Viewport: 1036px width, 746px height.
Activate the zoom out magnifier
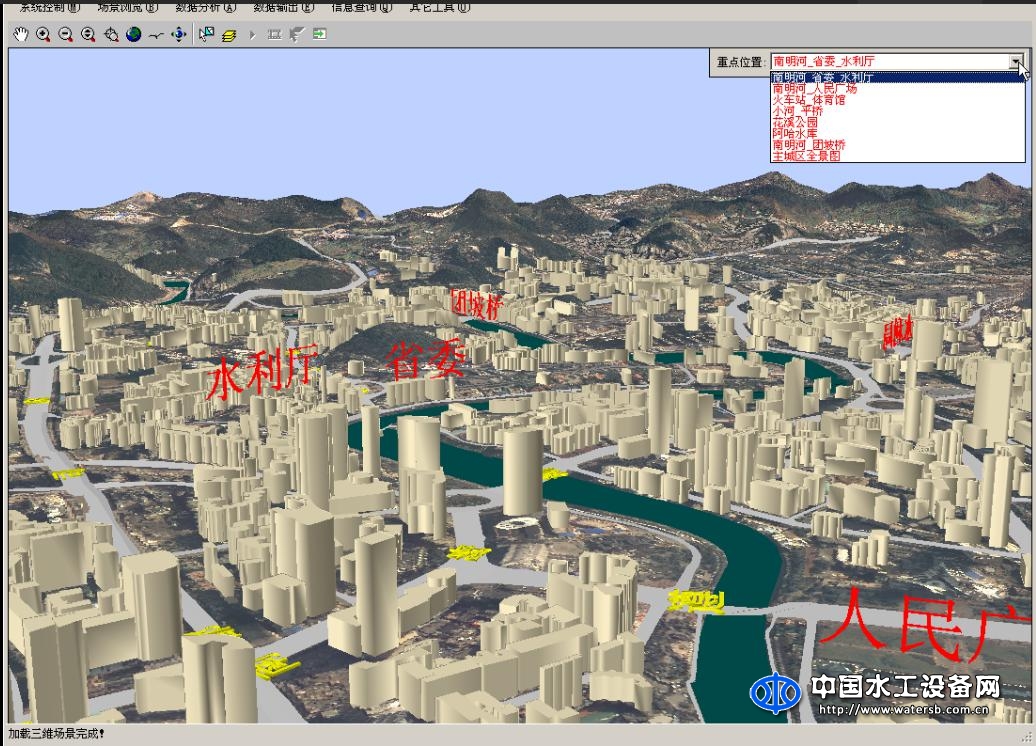[x=65, y=34]
